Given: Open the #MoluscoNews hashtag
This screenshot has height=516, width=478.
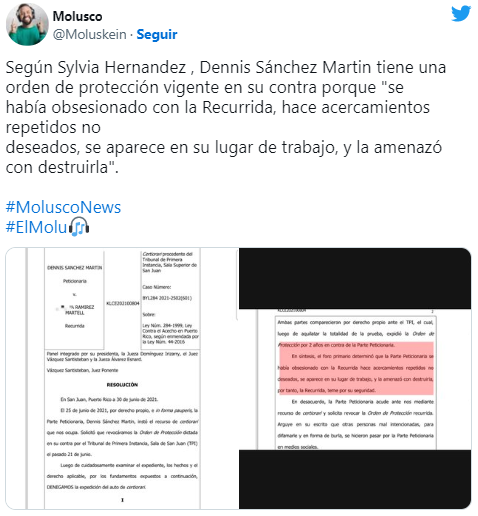Looking at the screenshot, I should (63, 207).
